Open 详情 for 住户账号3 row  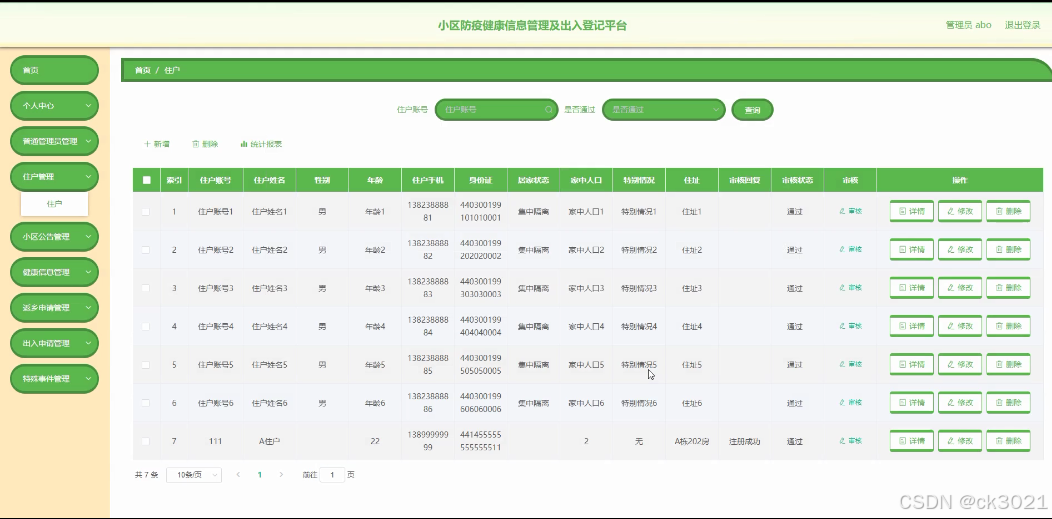[912, 288]
